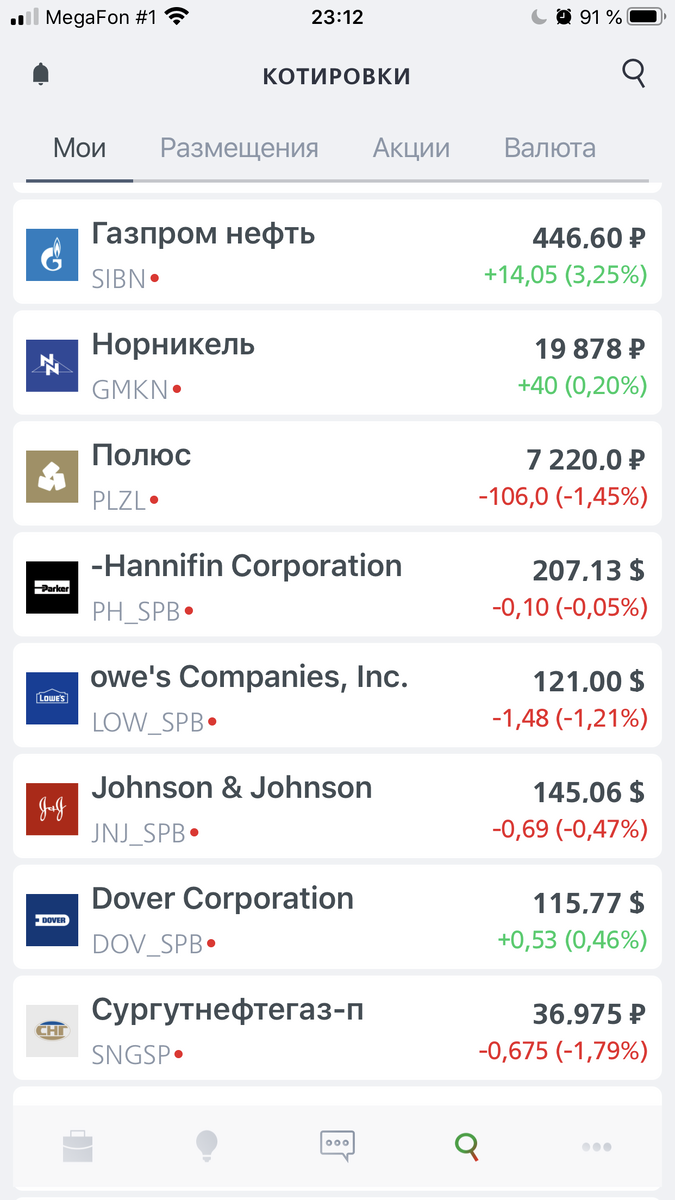675x1200 pixels.
Task: Select the quotes magnifier icon in bottom bar
Action: [467, 1145]
